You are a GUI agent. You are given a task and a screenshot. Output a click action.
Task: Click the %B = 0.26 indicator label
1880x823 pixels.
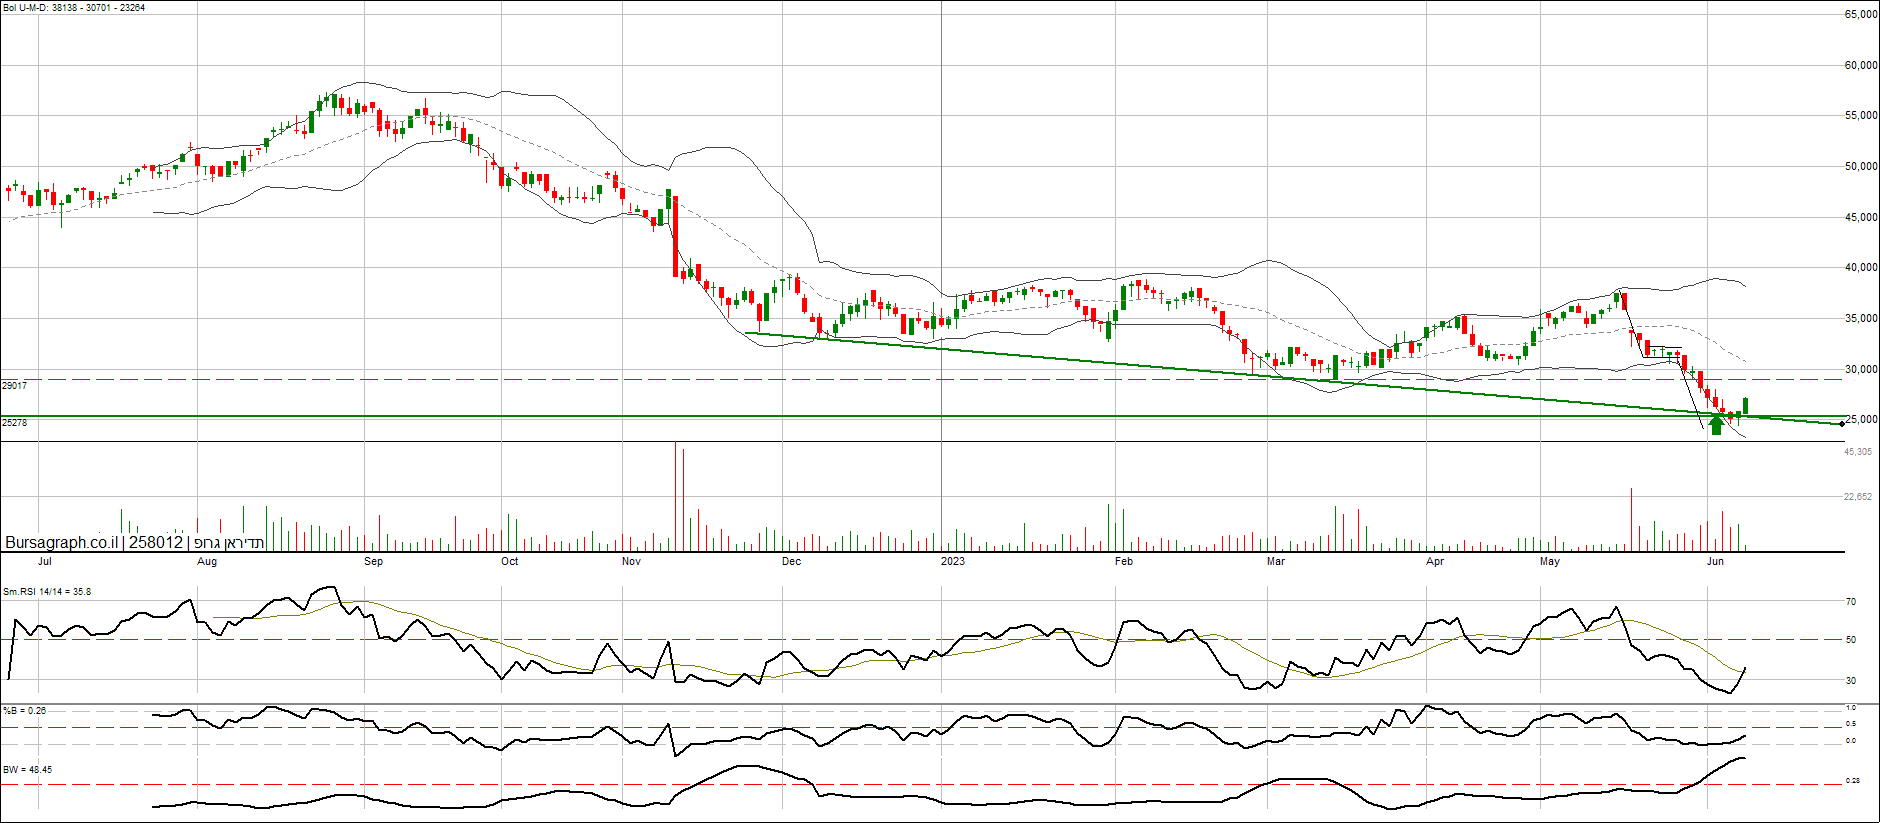click(25, 711)
